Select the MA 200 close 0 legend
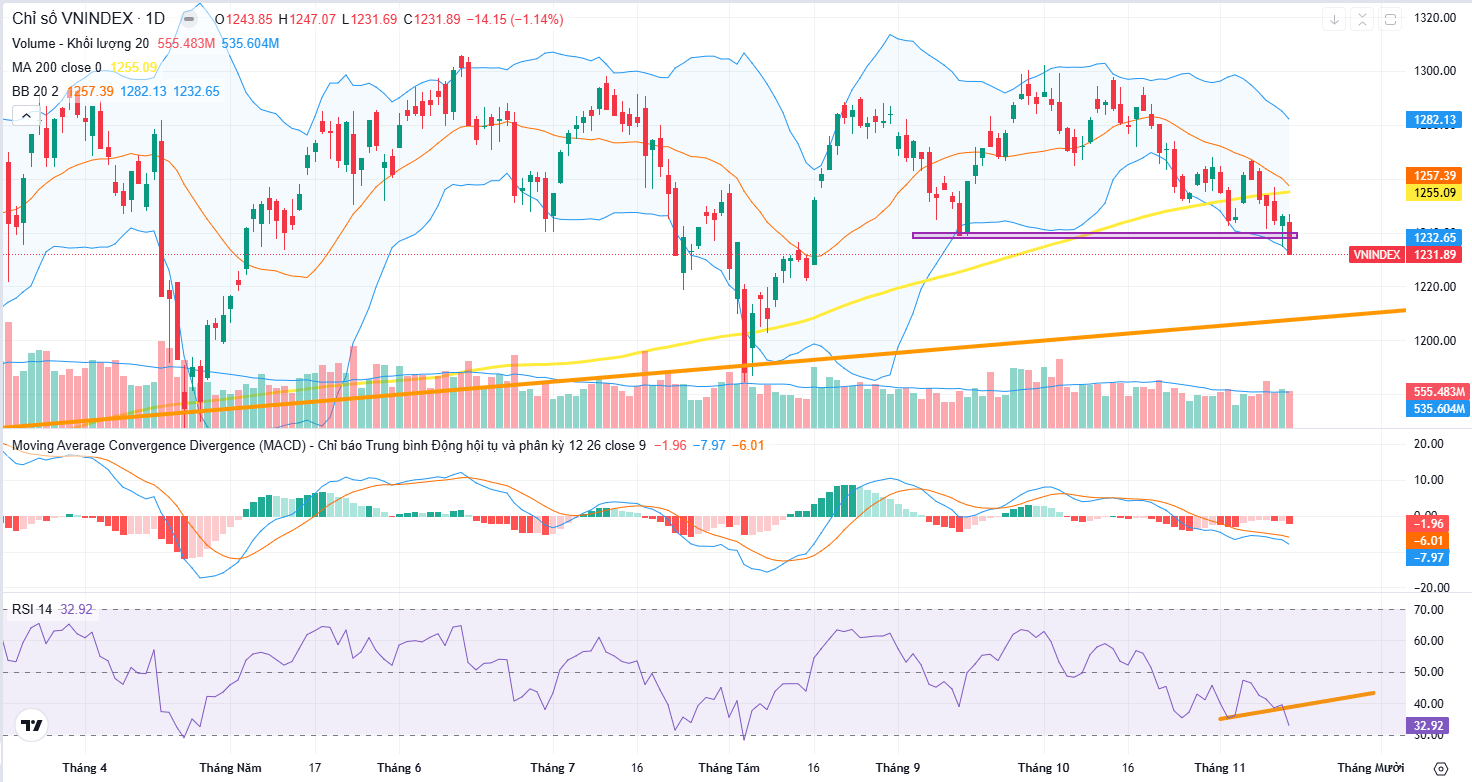This screenshot has height=782, width=1472. [56, 67]
